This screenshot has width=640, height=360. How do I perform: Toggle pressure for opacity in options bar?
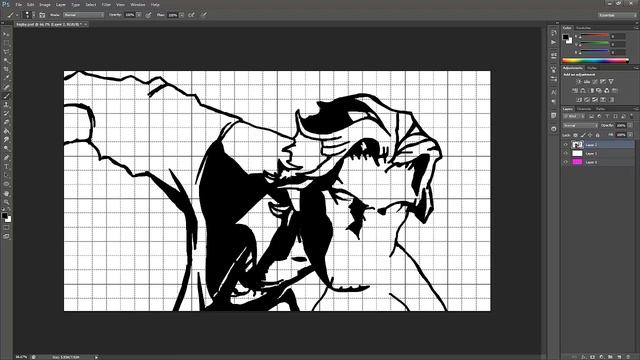click(x=148, y=15)
